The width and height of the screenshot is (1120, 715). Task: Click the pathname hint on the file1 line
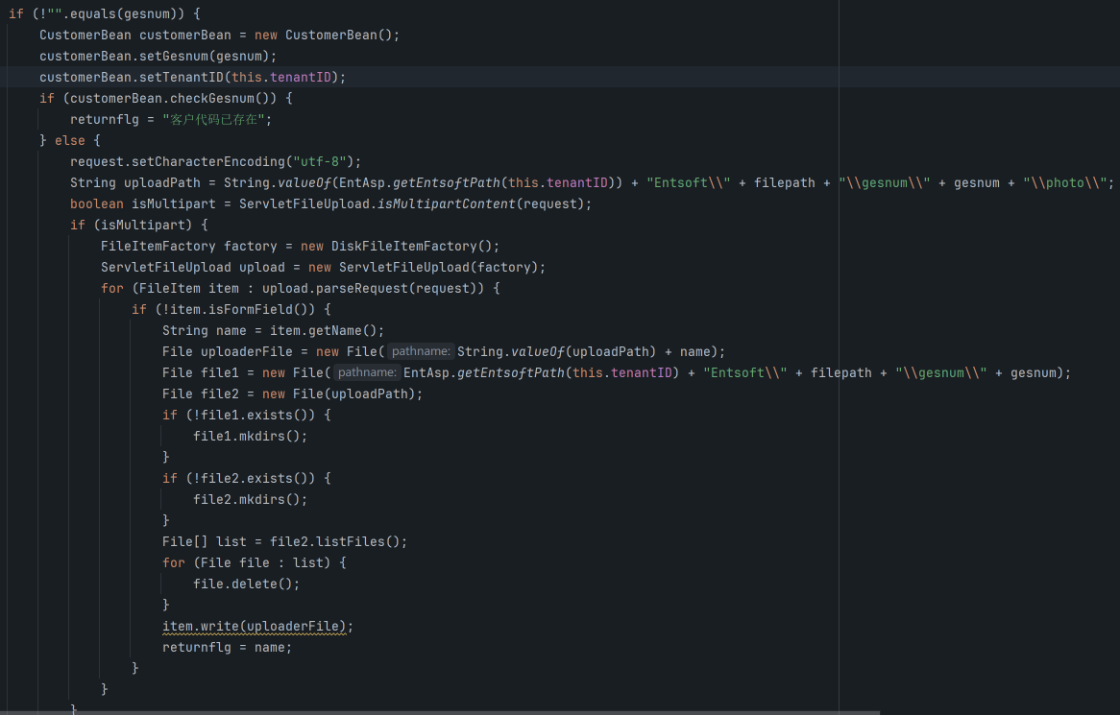click(367, 372)
